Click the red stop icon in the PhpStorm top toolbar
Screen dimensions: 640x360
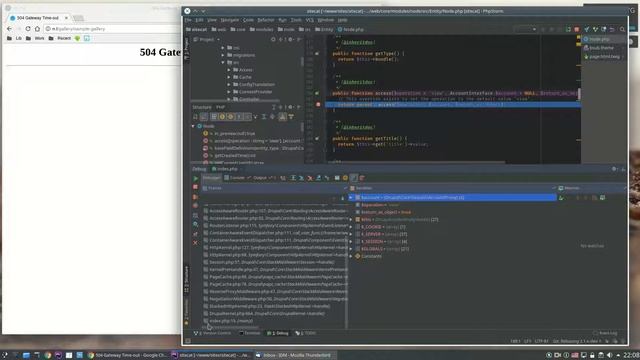coord(577,29)
